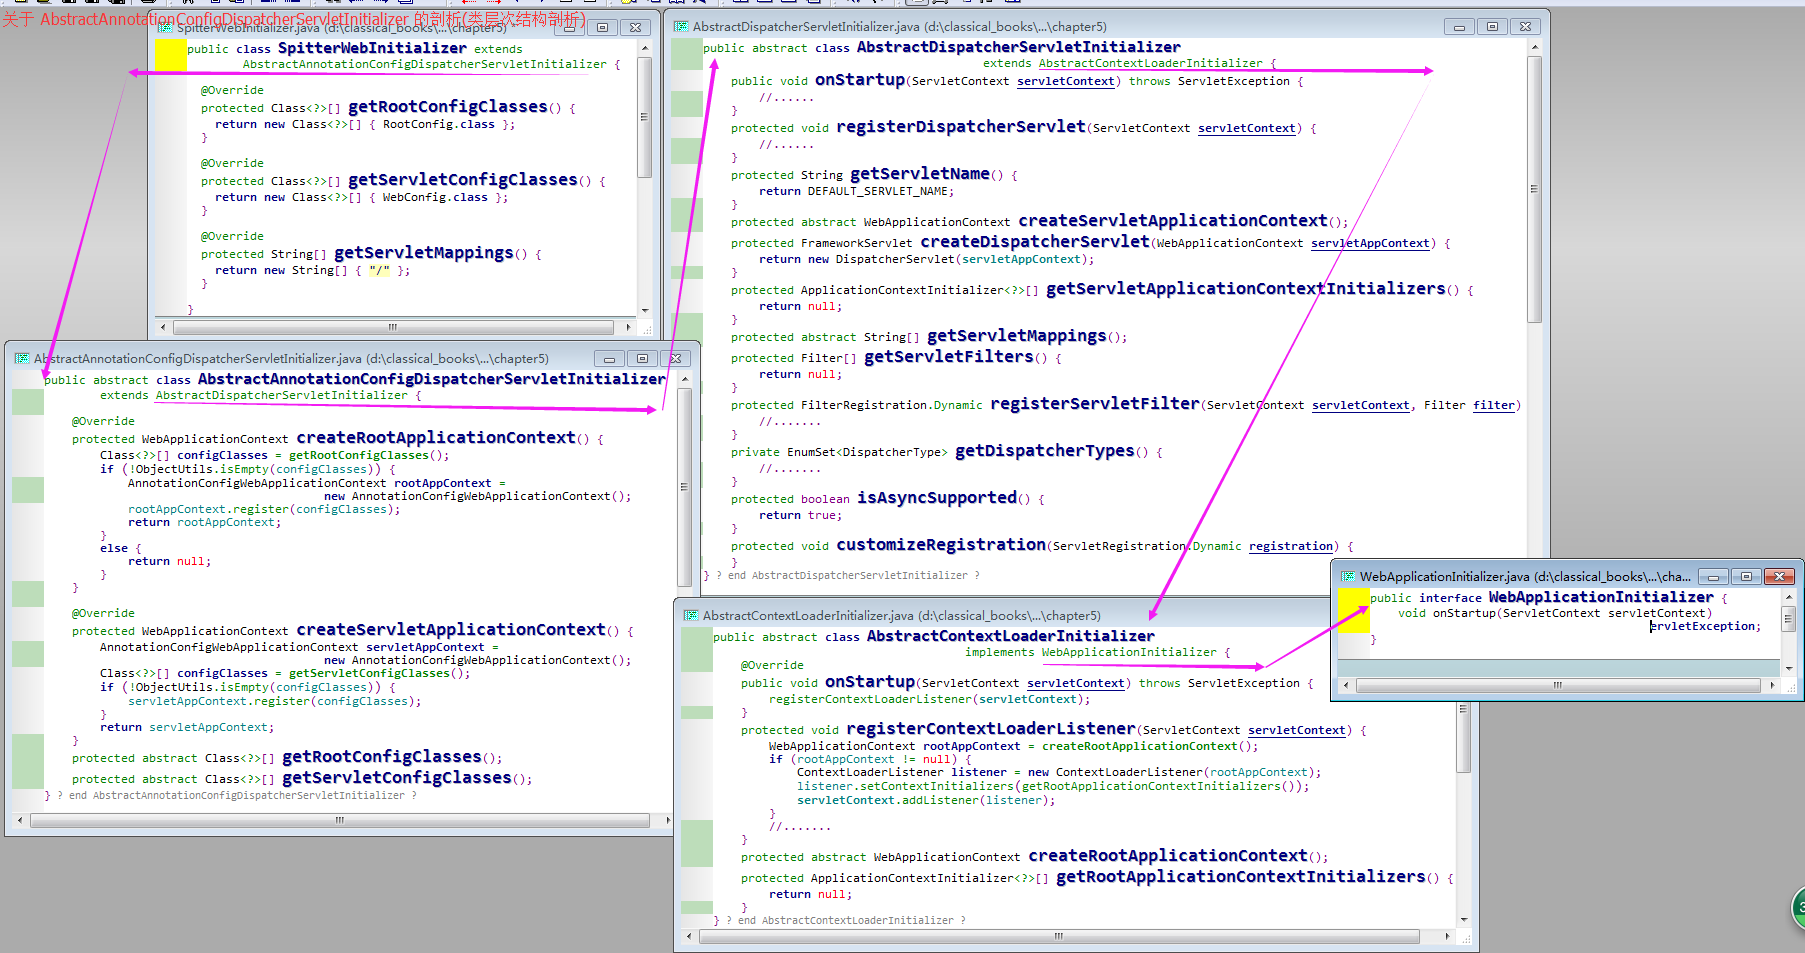This screenshot has height=953, width=1805.
Task: Click up arrow in AbstractAnnotationConfigDispatcherServletInitializer vertical scrollbar
Action: [x=685, y=379]
